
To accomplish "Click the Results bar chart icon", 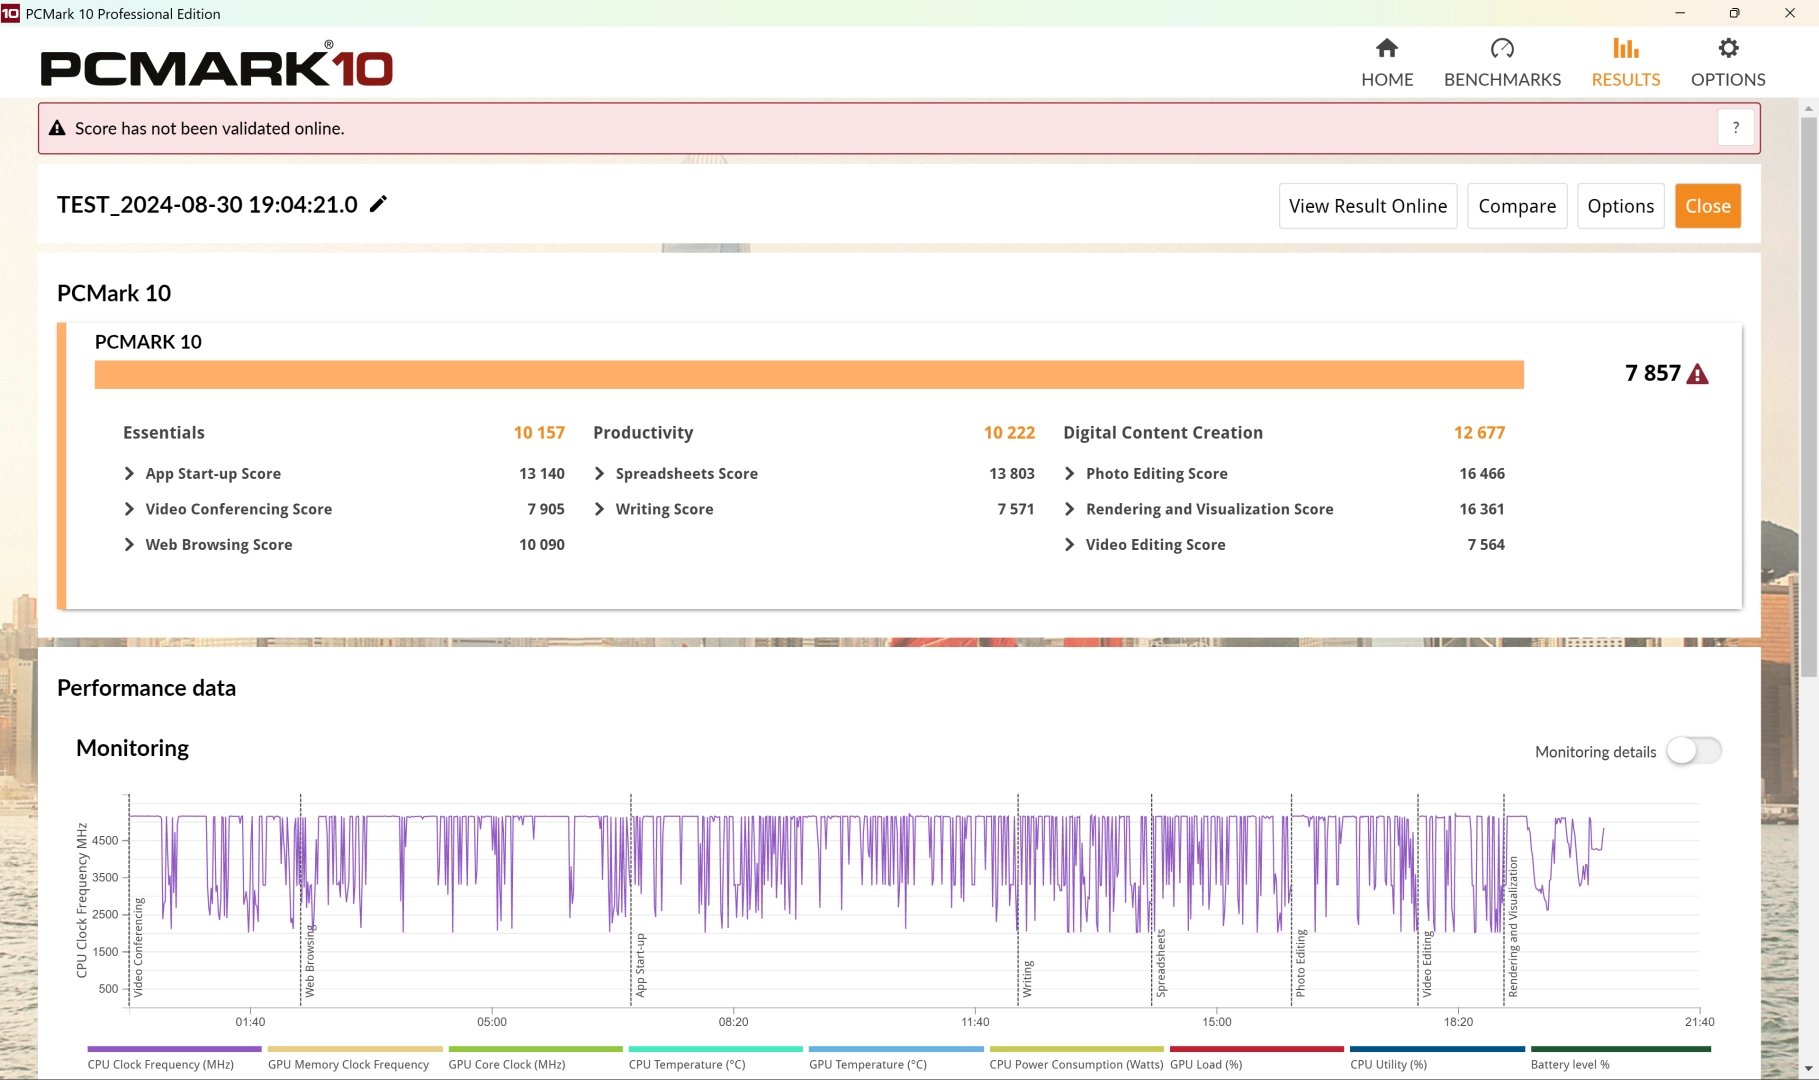I will tap(1626, 48).
